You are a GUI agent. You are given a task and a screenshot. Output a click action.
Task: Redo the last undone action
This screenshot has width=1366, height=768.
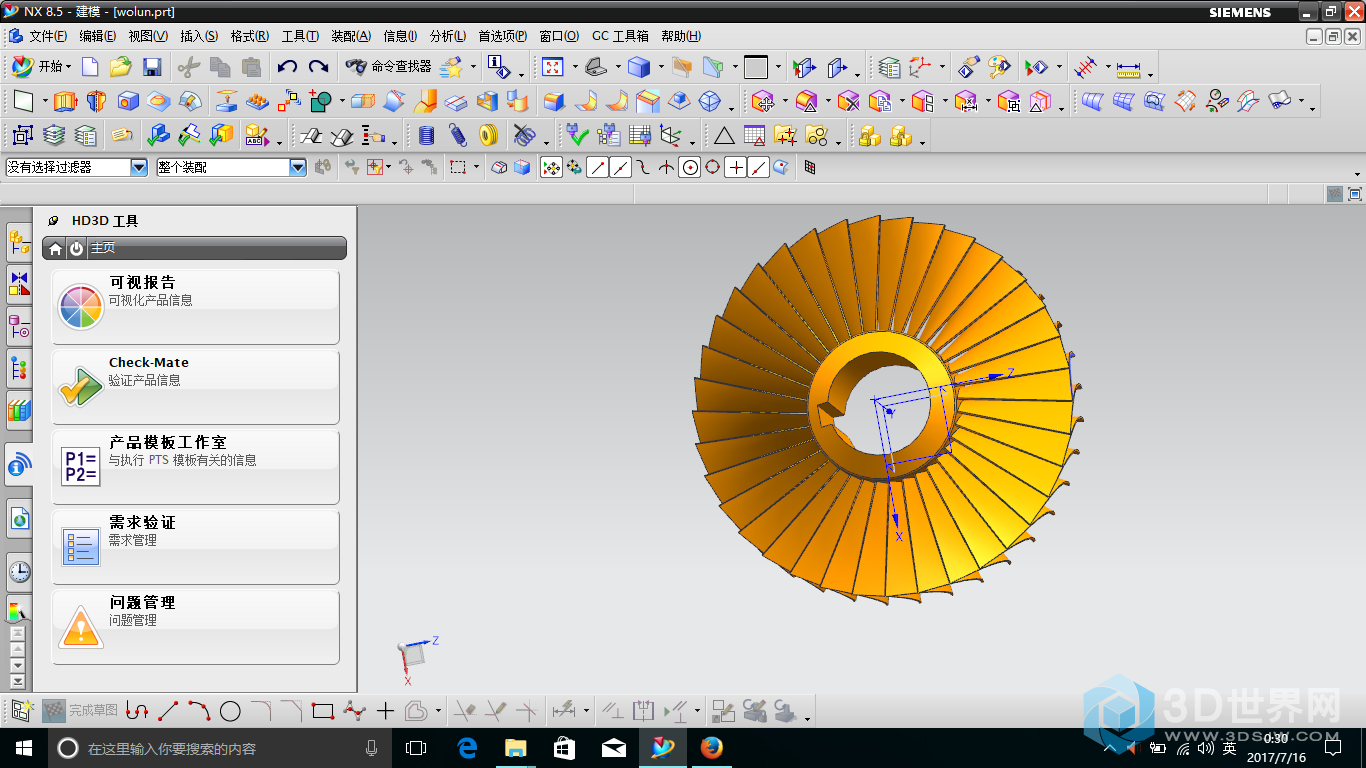318,67
